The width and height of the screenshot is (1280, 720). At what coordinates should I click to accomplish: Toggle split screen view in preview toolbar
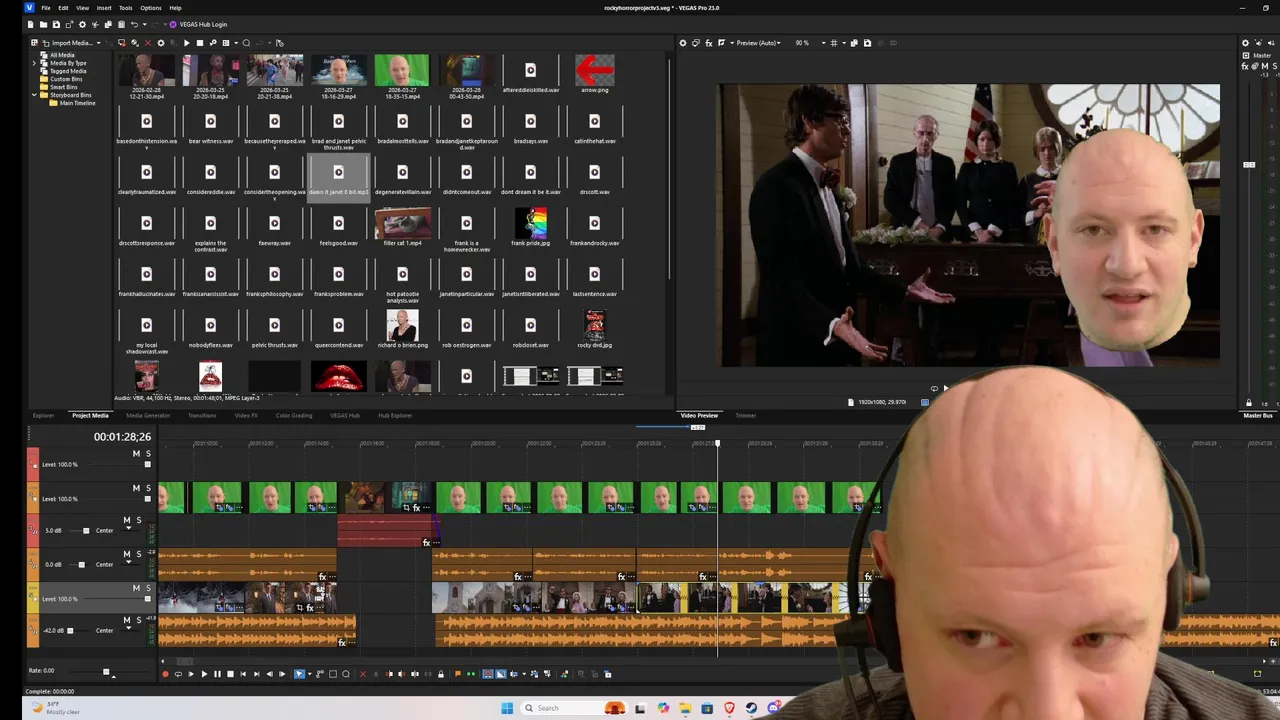[722, 43]
